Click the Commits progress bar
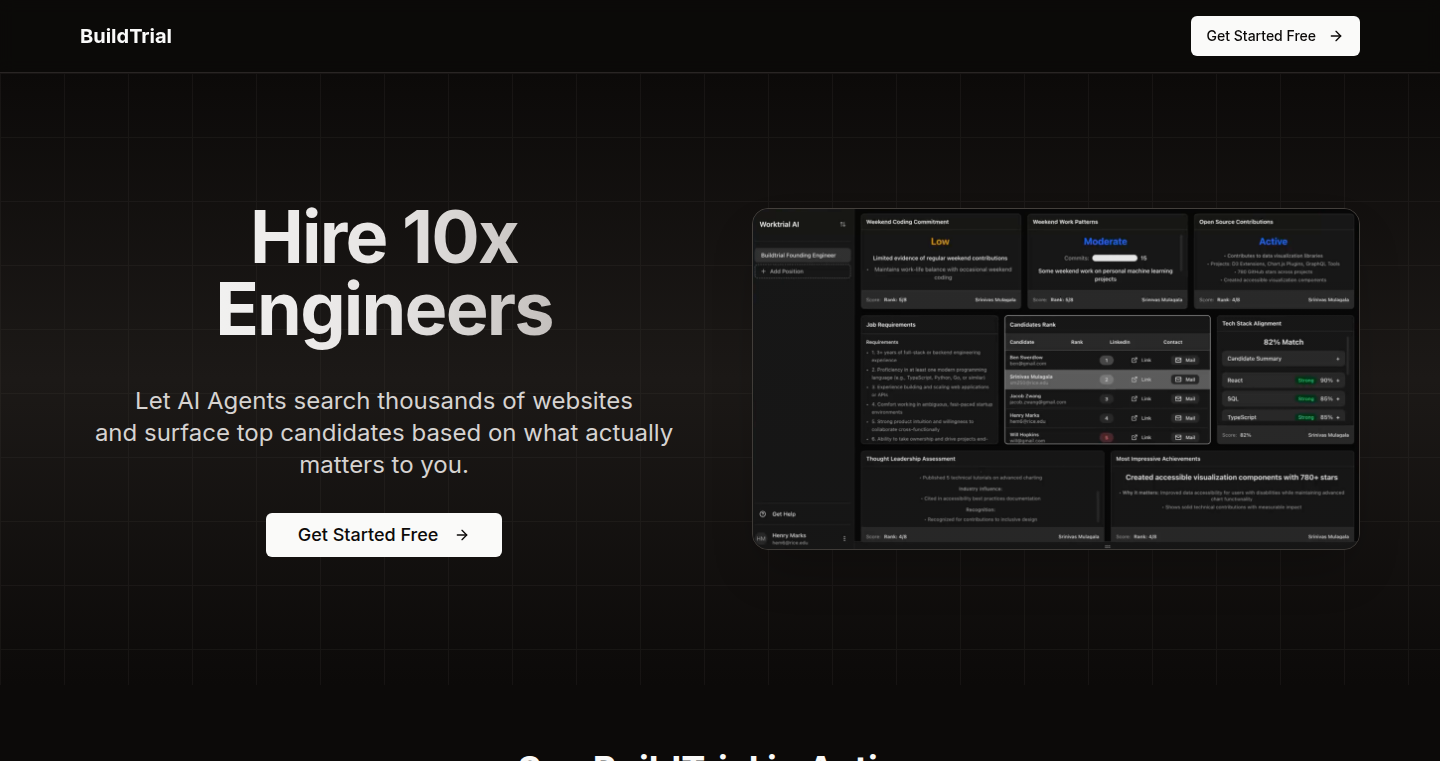 [x=1115, y=258]
